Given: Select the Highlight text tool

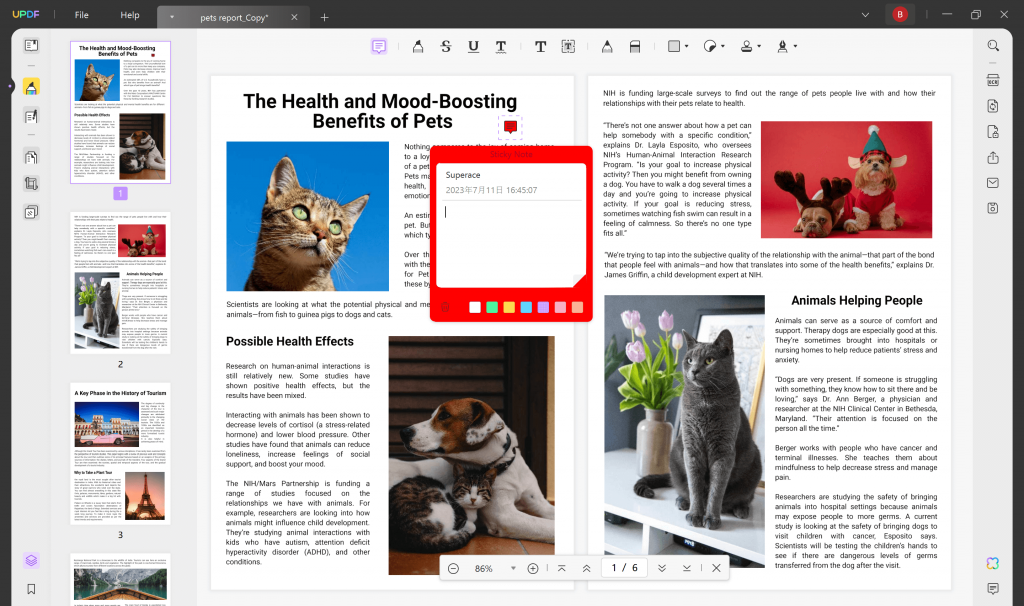Looking at the screenshot, I should 418,46.
